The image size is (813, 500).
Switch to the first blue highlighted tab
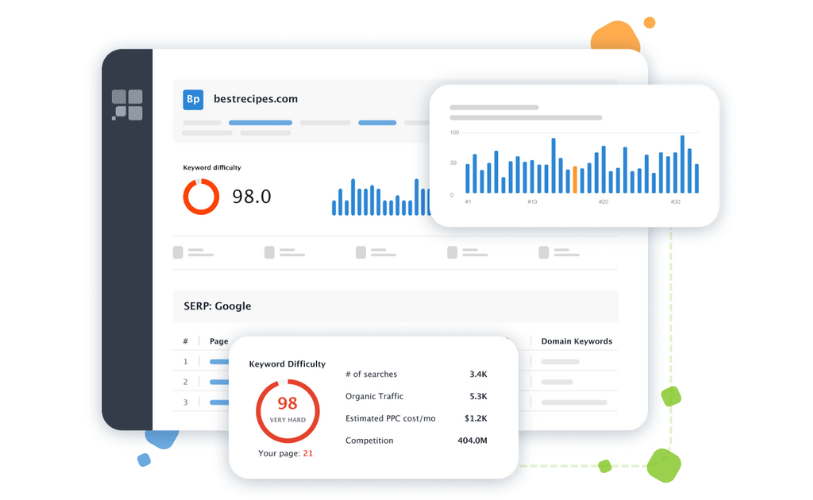[260, 123]
